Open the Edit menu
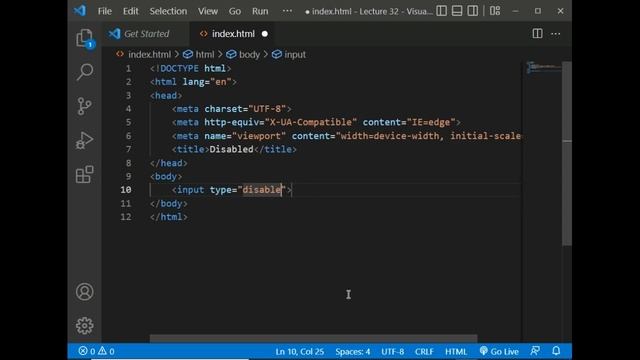This screenshot has height=360, width=640. [131, 11]
